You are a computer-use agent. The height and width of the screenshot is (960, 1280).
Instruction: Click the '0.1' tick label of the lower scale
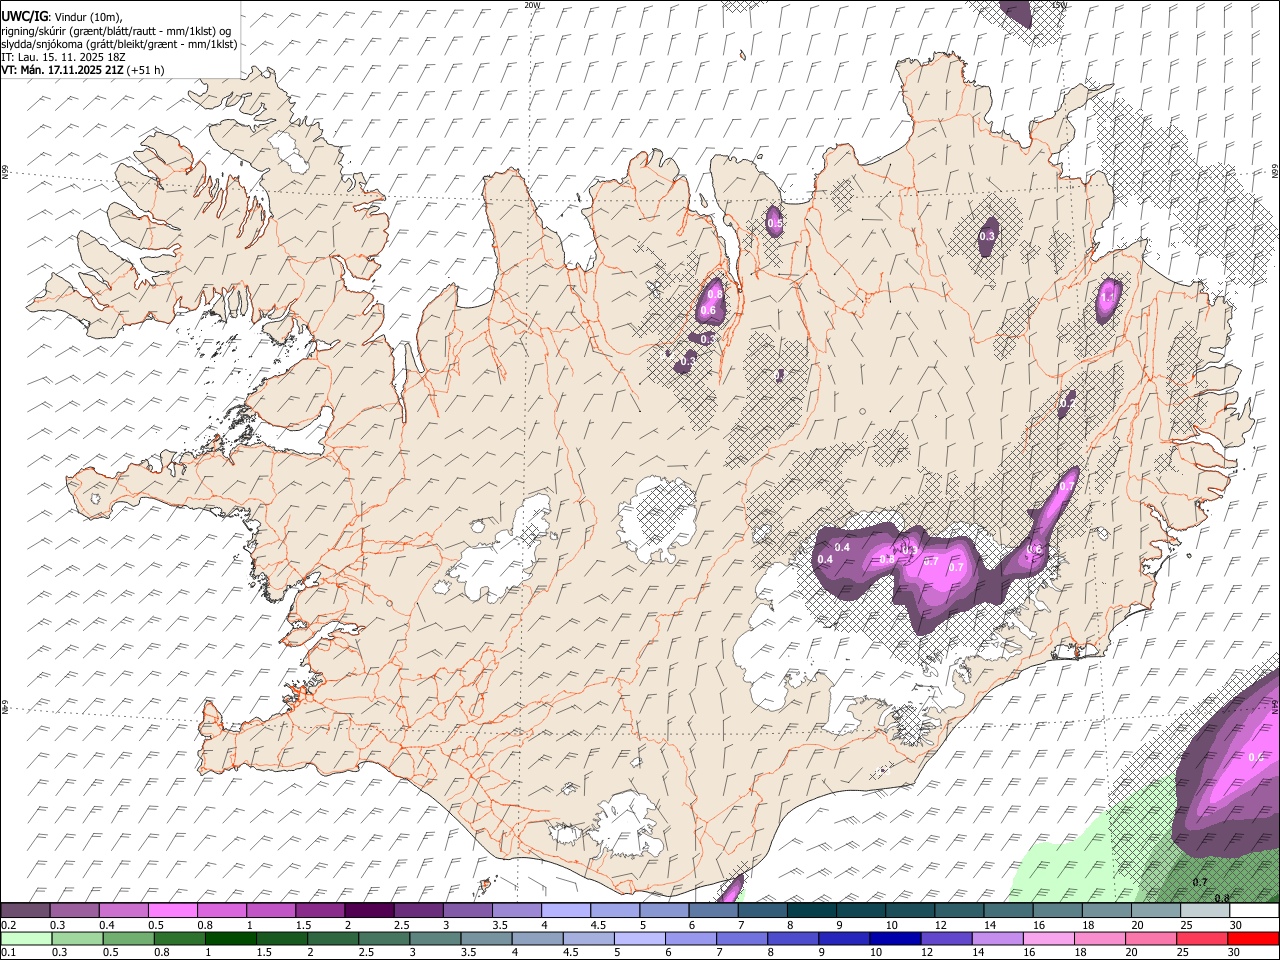pyautogui.click(x=7, y=953)
